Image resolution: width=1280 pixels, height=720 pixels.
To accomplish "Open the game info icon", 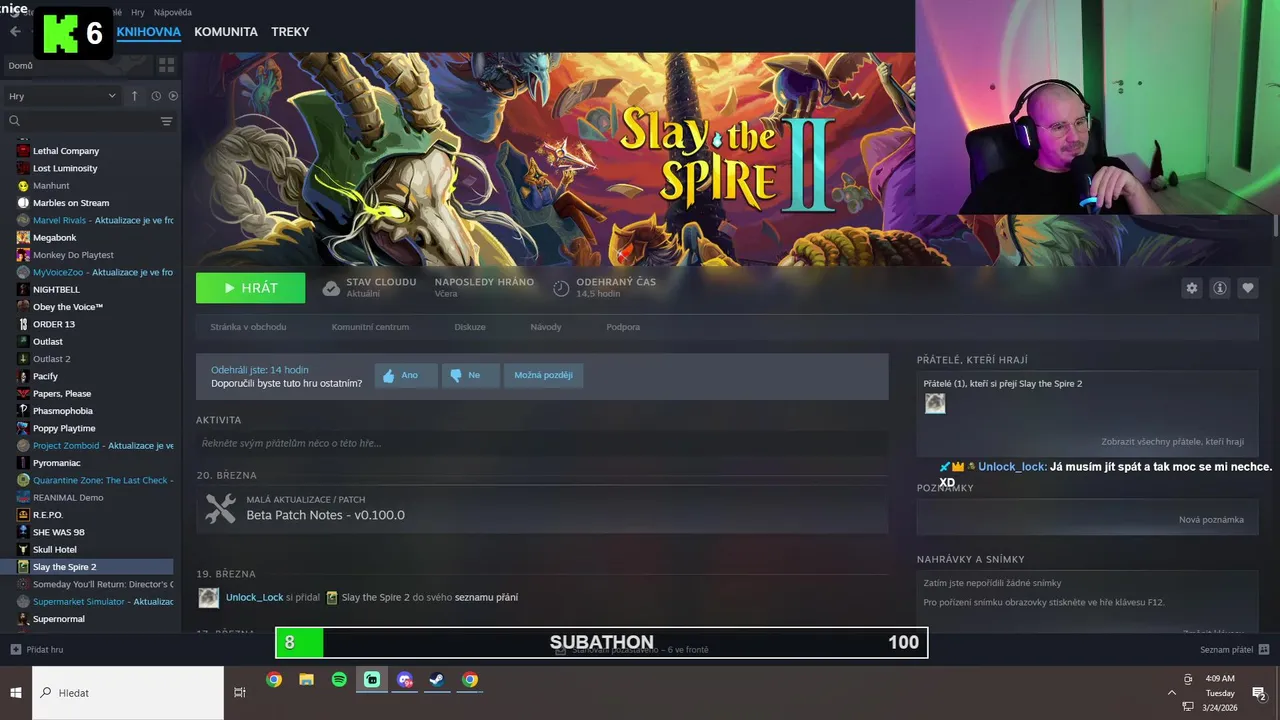I will click(1220, 288).
